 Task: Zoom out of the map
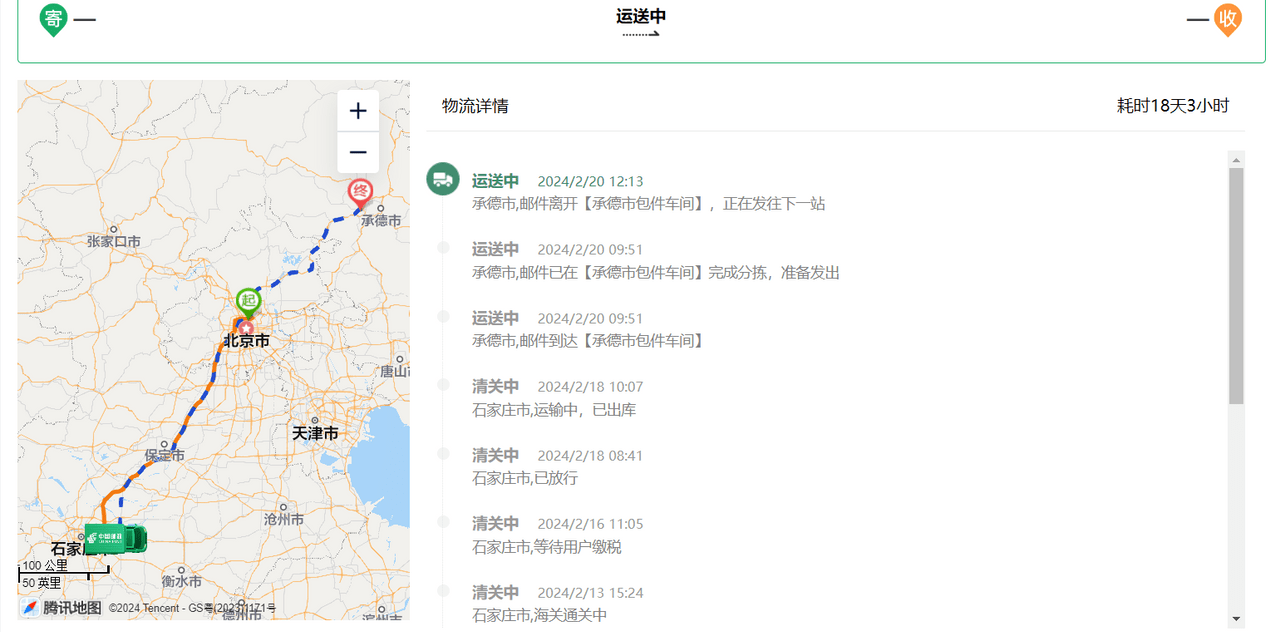click(x=358, y=153)
